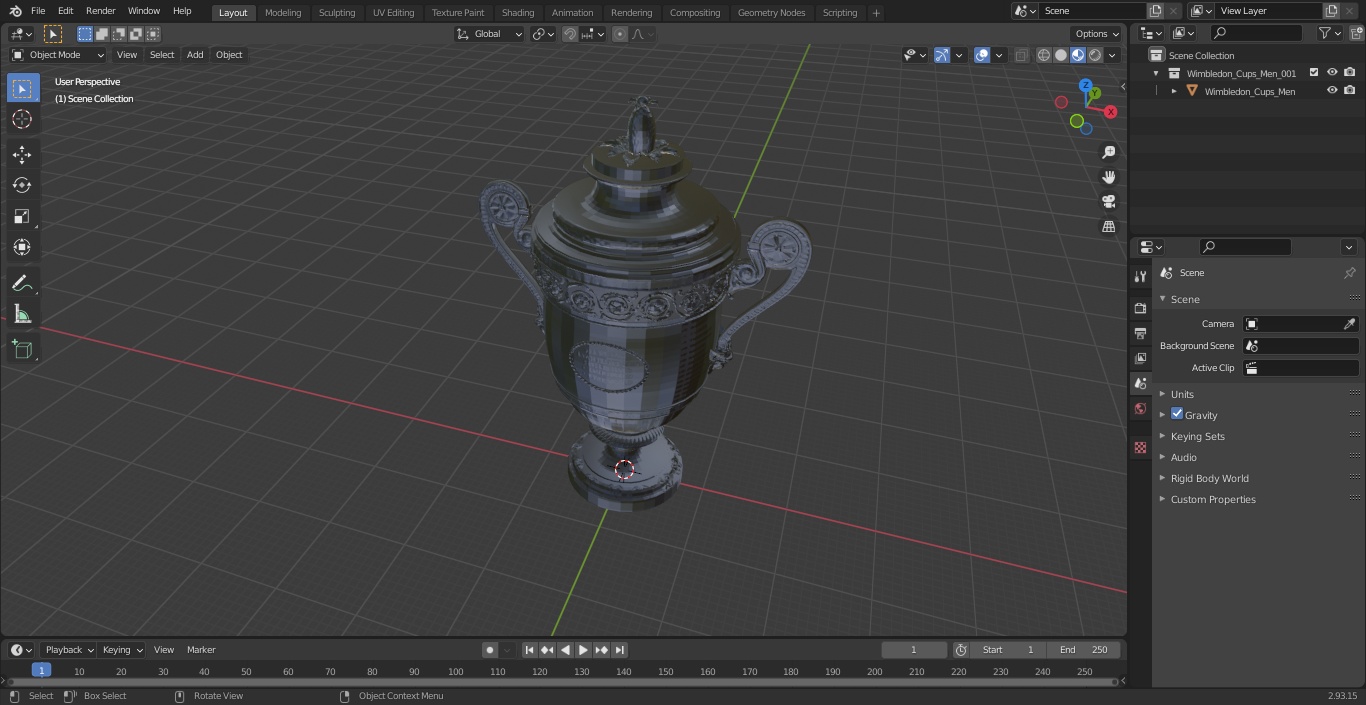Click the Zoom view magnifier icon

click(1108, 152)
